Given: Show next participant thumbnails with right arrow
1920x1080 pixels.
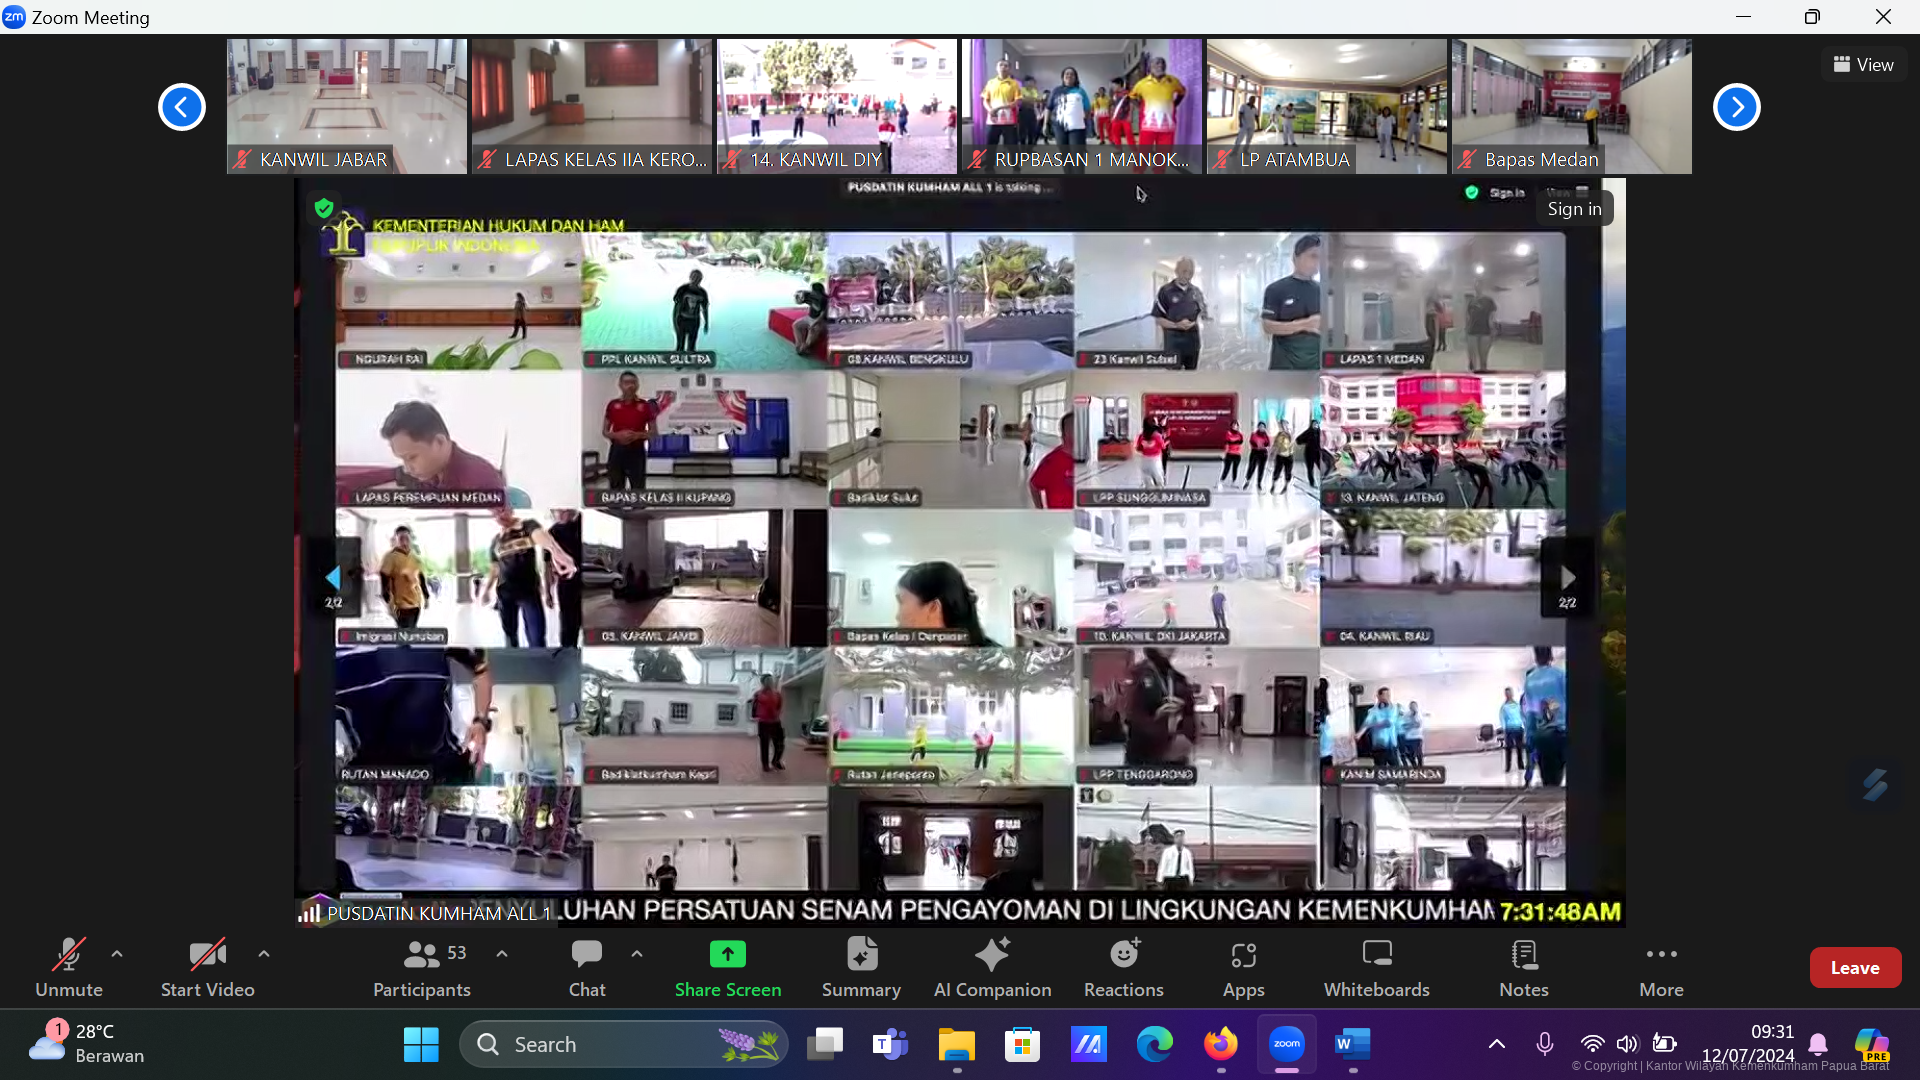Looking at the screenshot, I should pyautogui.click(x=1737, y=107).
